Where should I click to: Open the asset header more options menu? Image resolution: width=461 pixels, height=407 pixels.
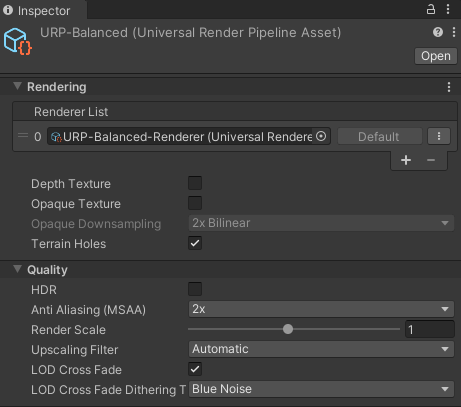point(454,32)
